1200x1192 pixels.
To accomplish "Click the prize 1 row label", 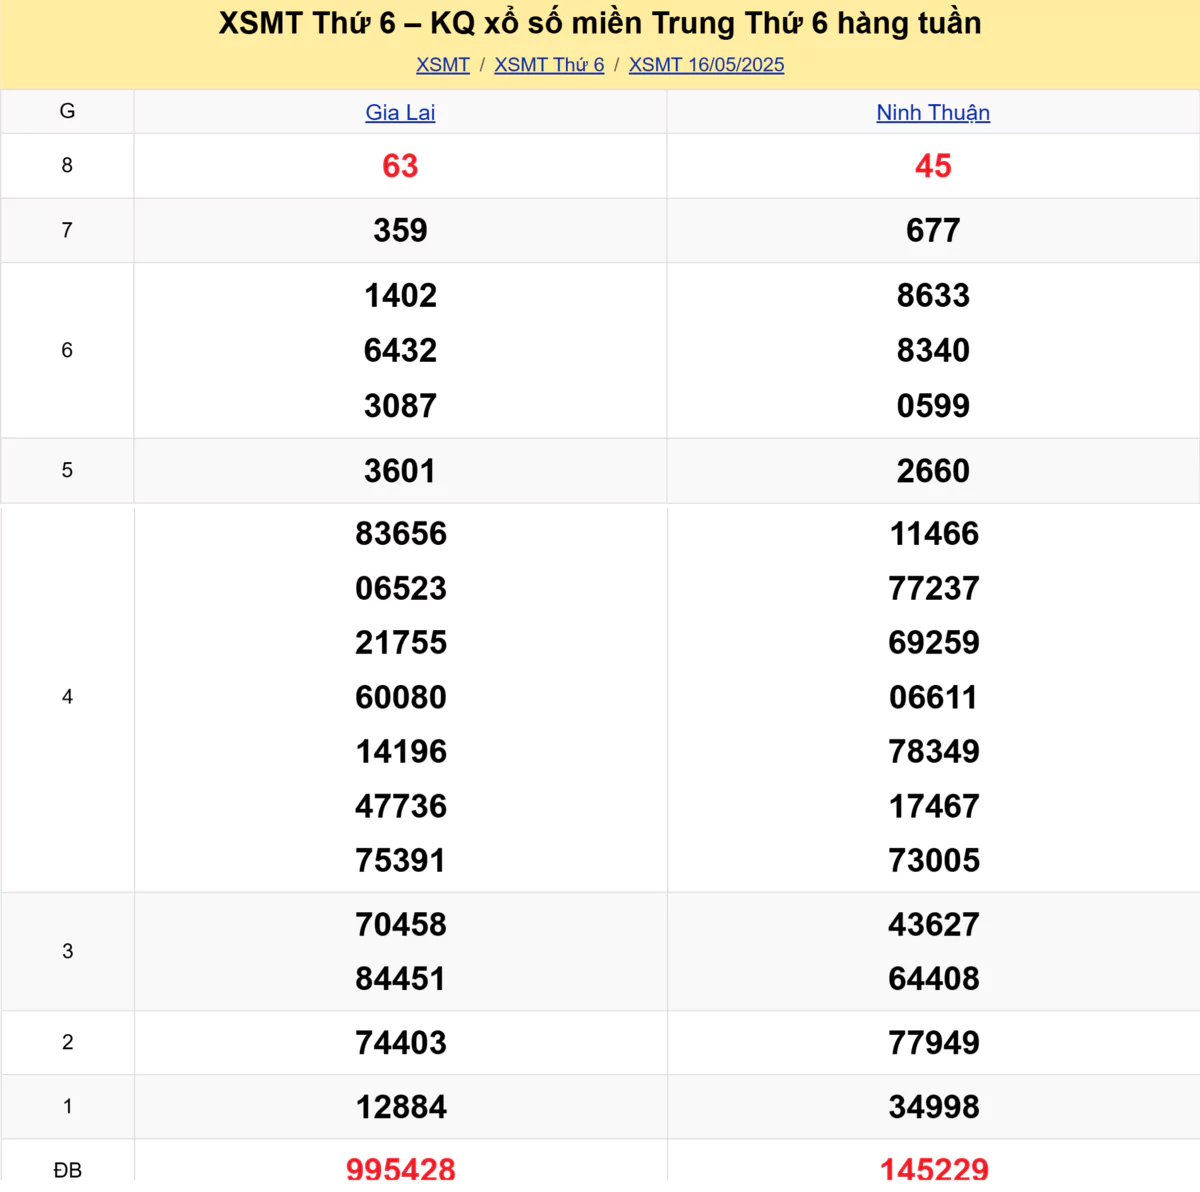I will pos(67,1107).
